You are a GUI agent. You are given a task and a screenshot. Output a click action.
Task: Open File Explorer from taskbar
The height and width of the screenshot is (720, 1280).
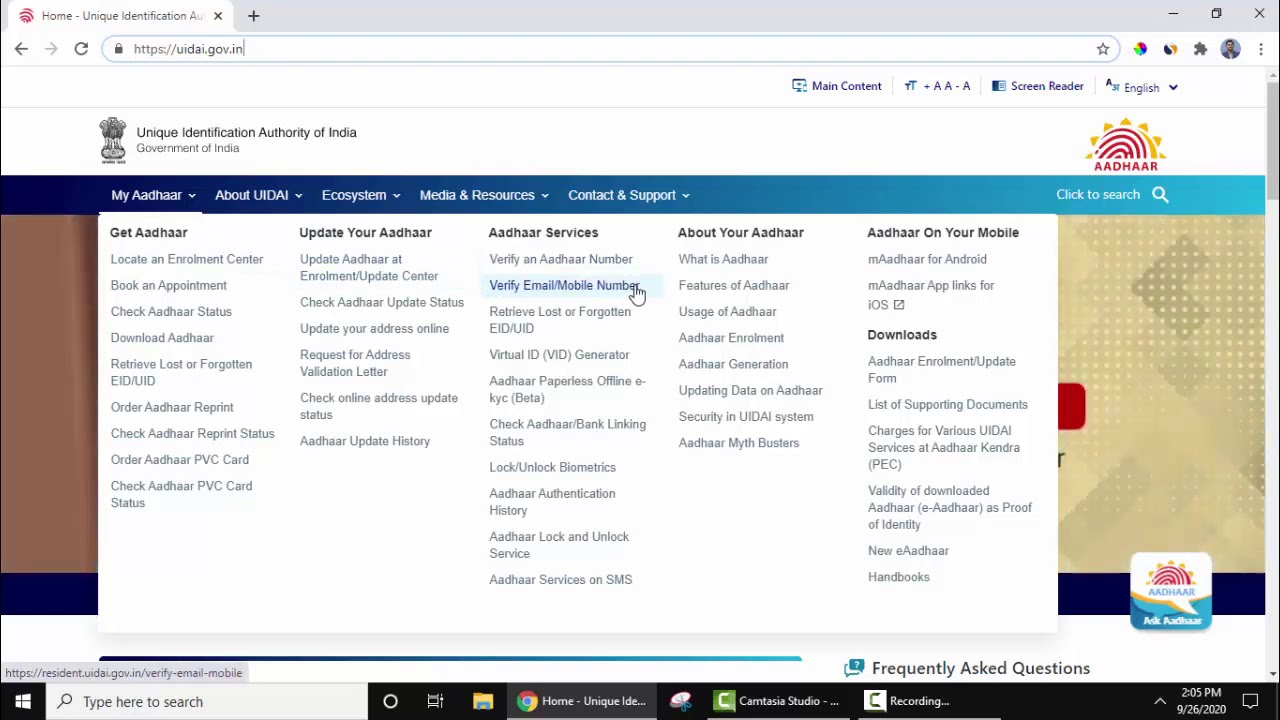point(482,701)
